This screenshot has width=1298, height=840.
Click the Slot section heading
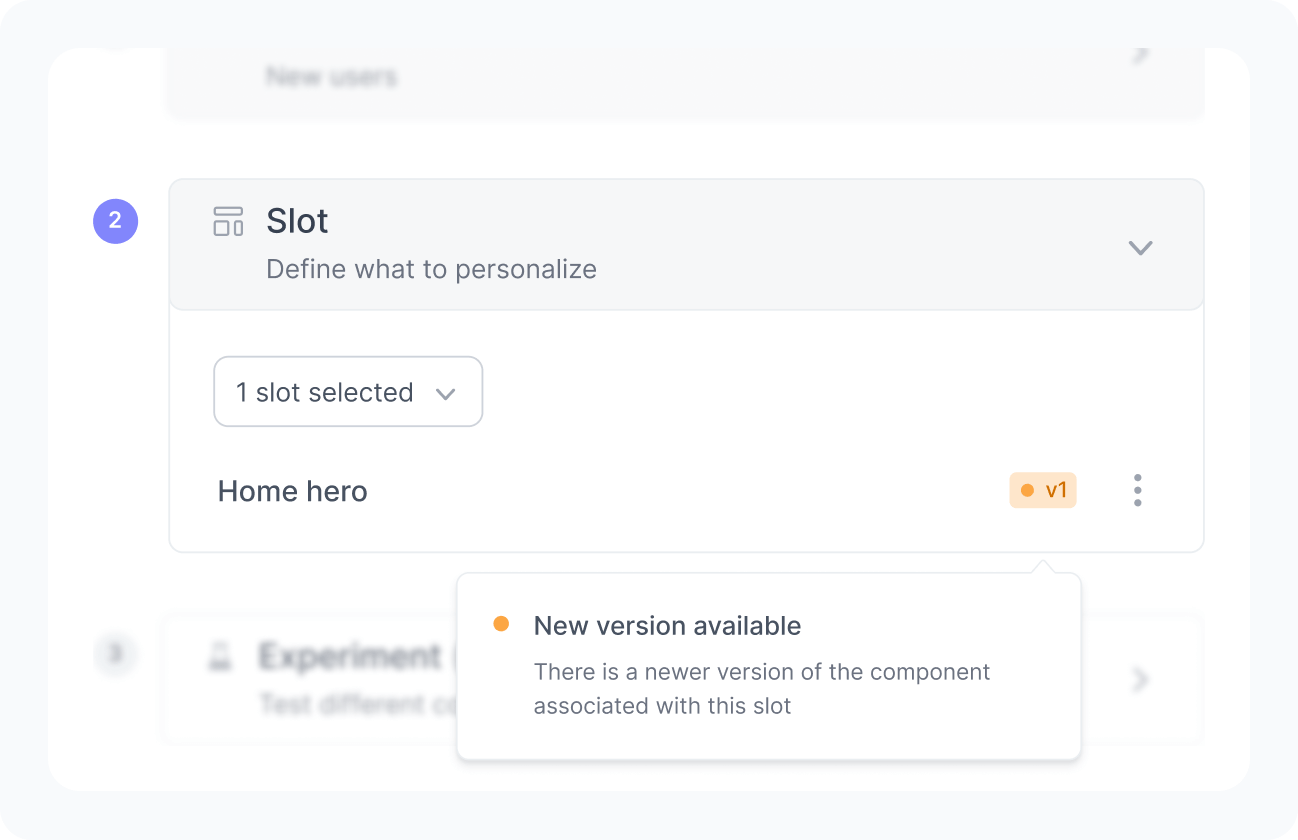[x=297, y=221]
